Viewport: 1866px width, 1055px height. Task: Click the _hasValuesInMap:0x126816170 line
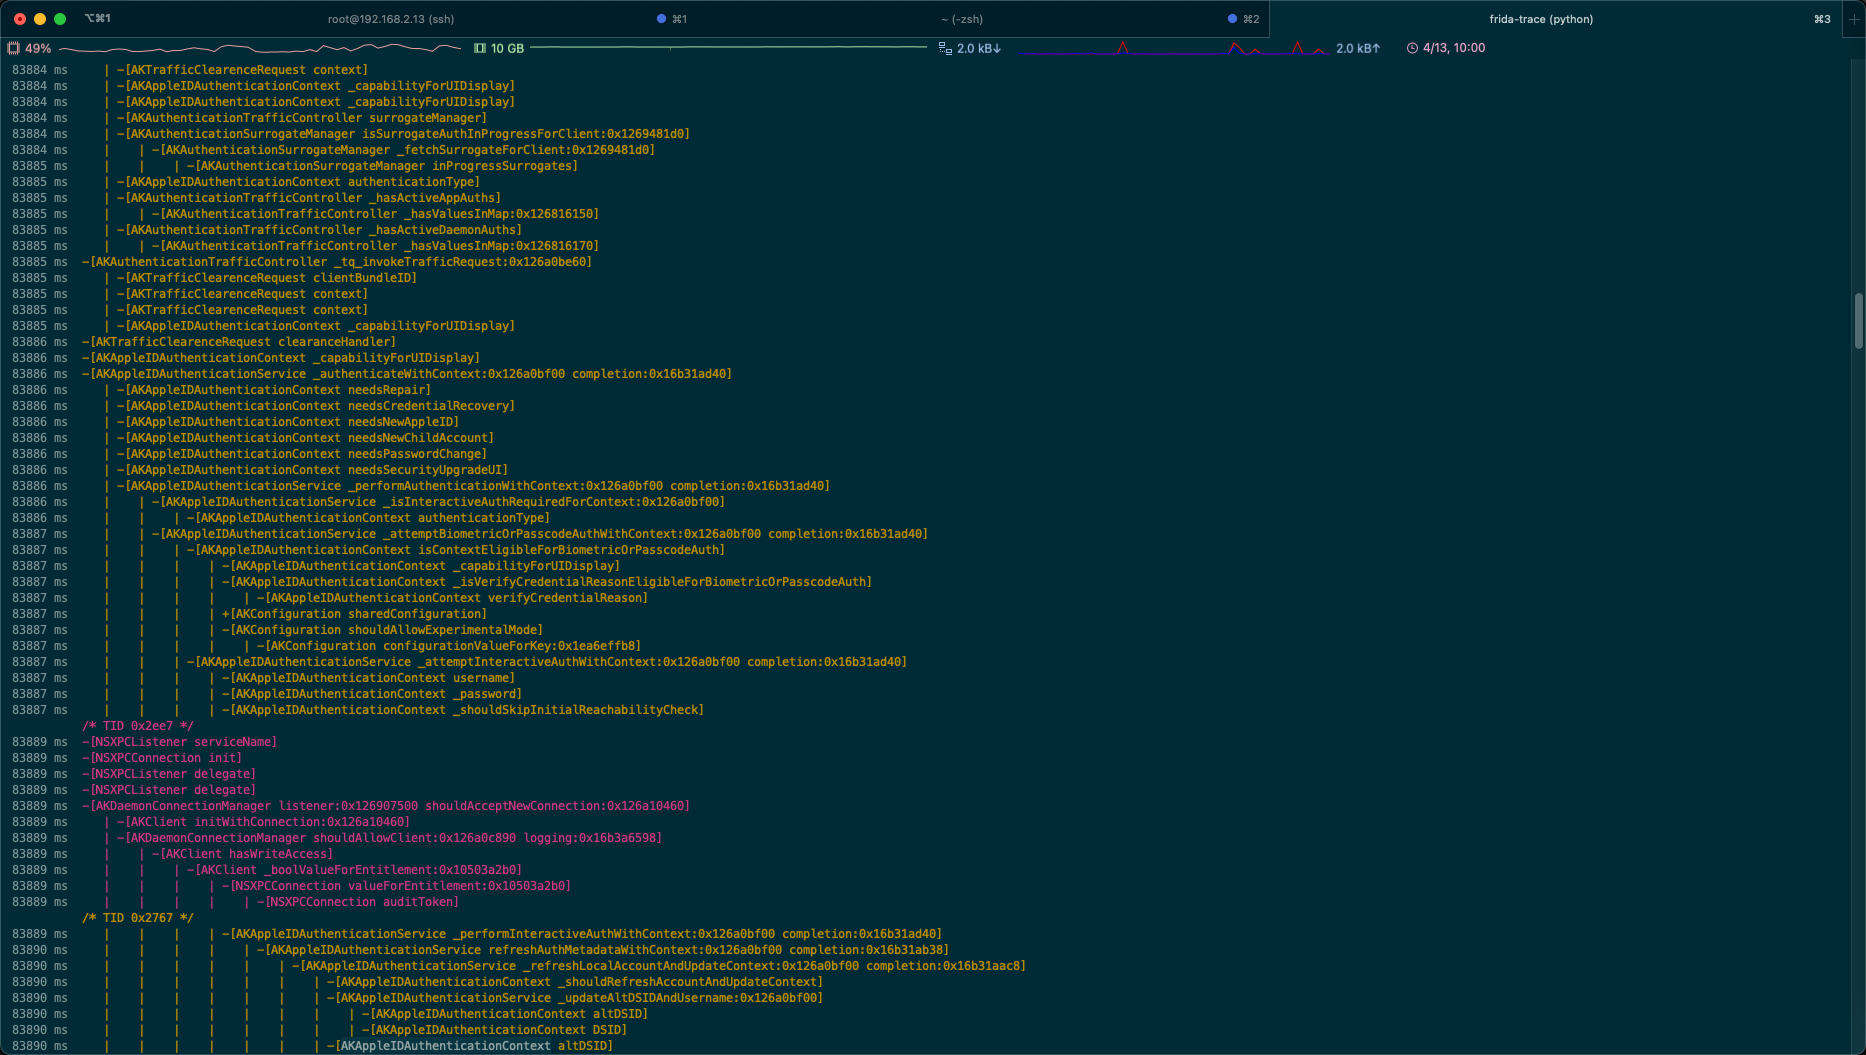click(x=375, y=246)
